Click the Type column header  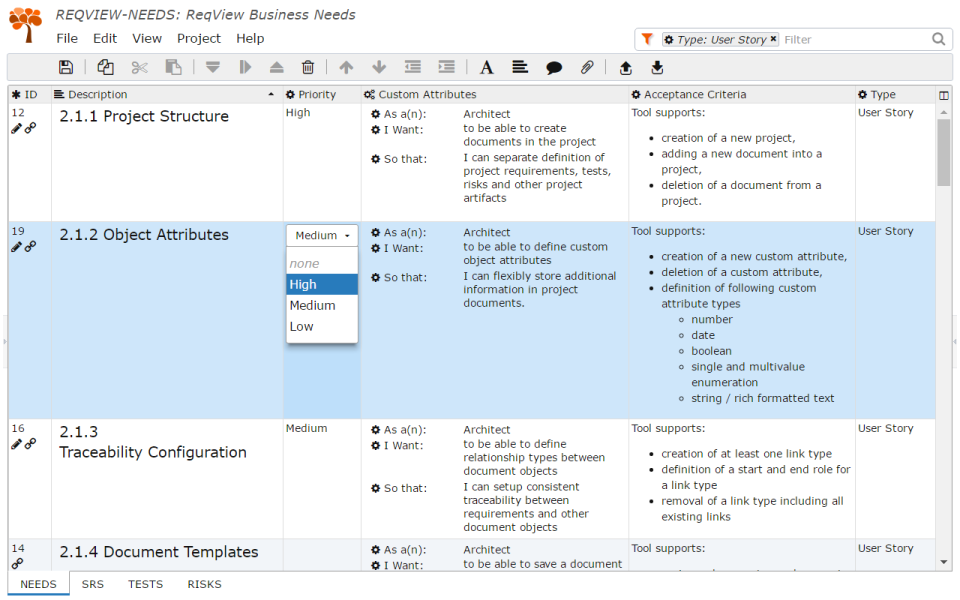click(x=894, y=95)
